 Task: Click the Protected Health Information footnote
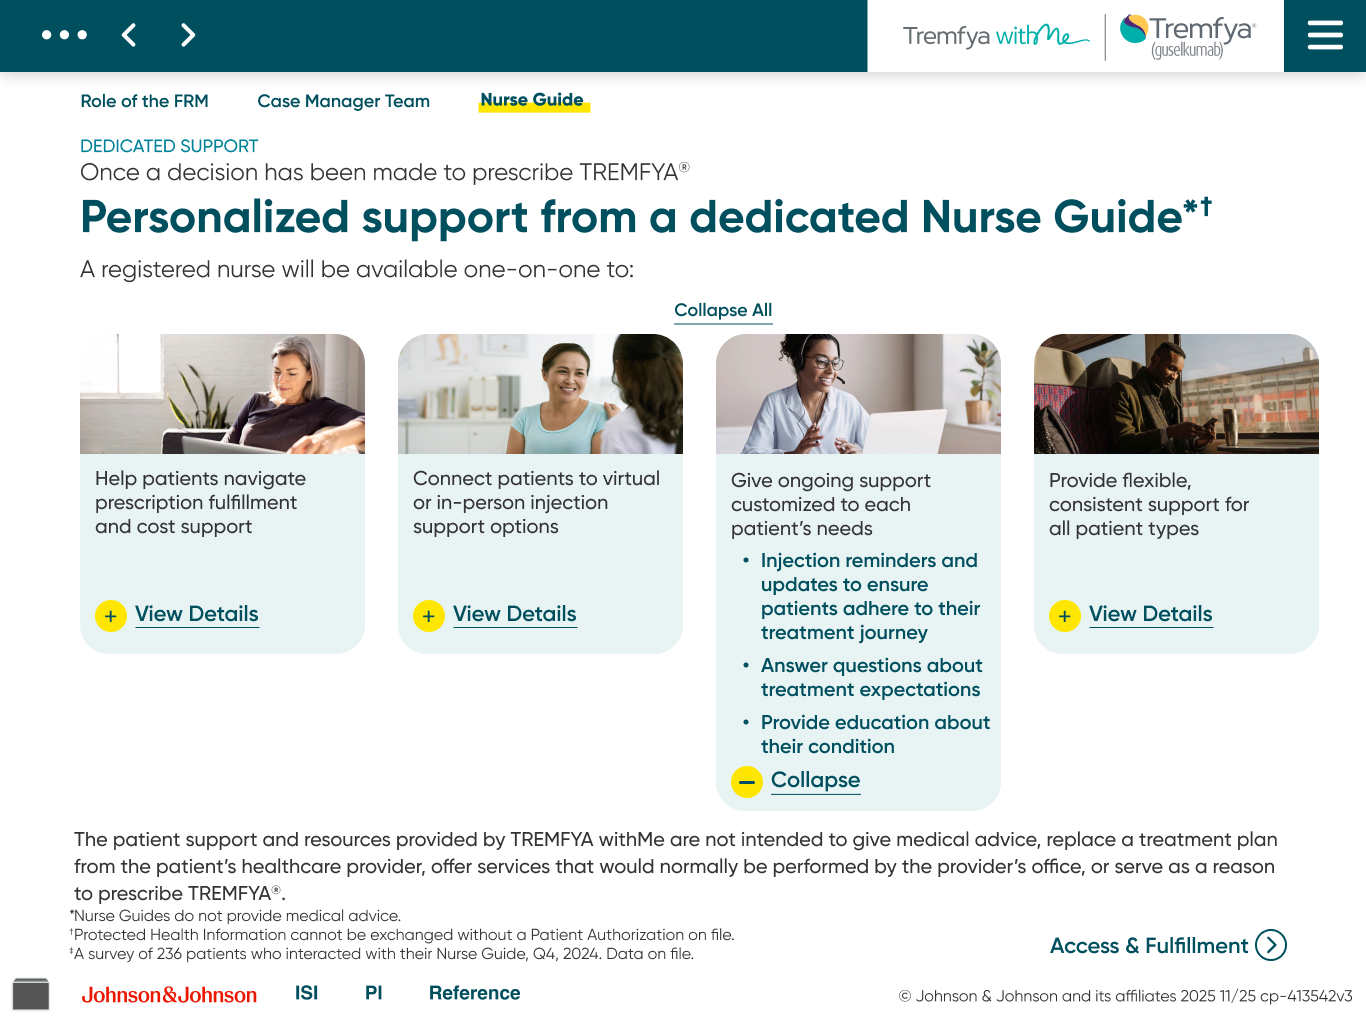point(402,935)
